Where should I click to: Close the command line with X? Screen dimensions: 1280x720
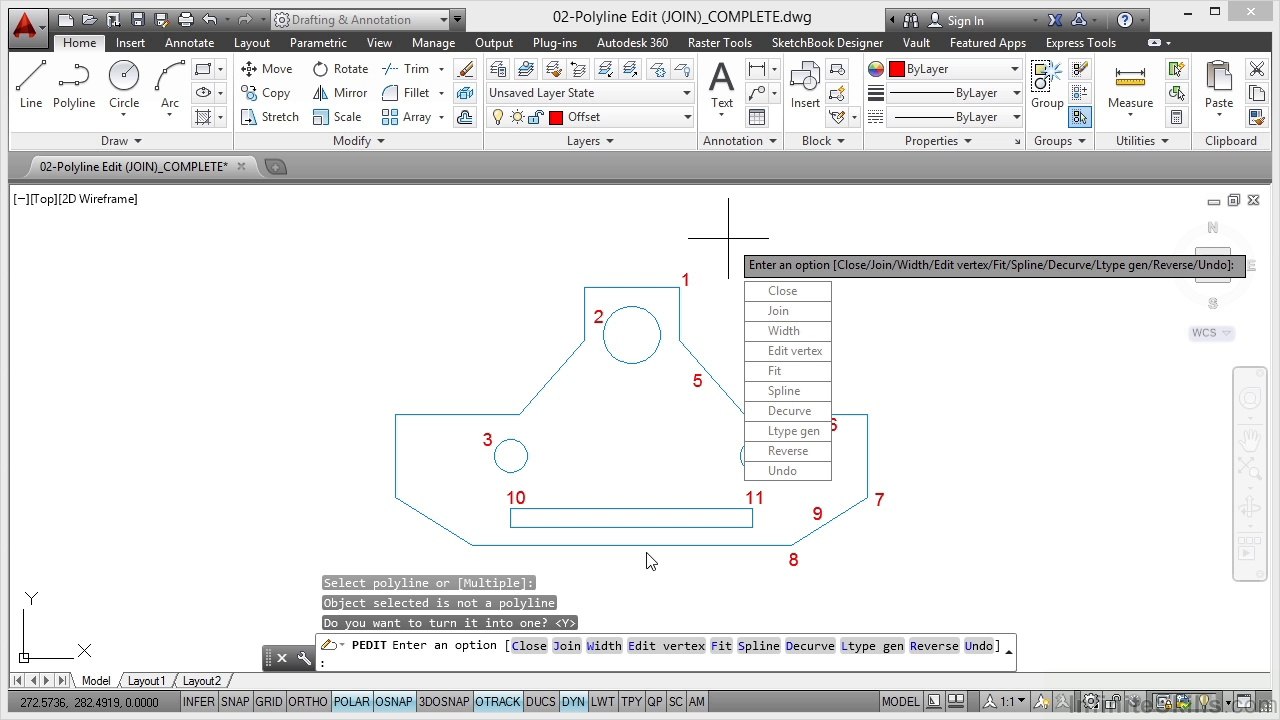282,658
